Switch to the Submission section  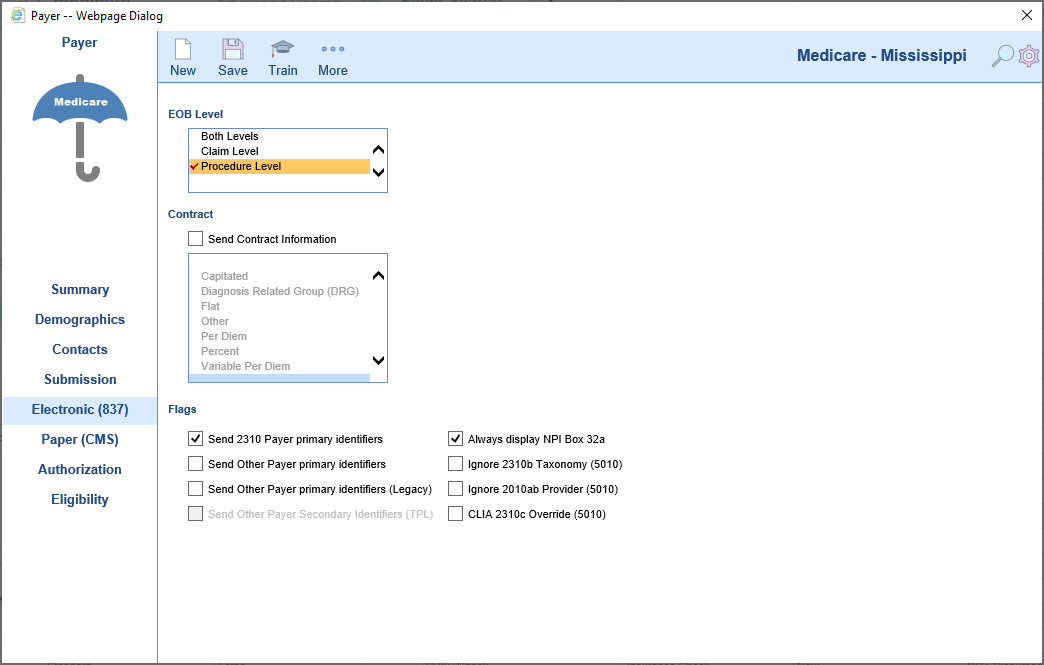[80, 379]
